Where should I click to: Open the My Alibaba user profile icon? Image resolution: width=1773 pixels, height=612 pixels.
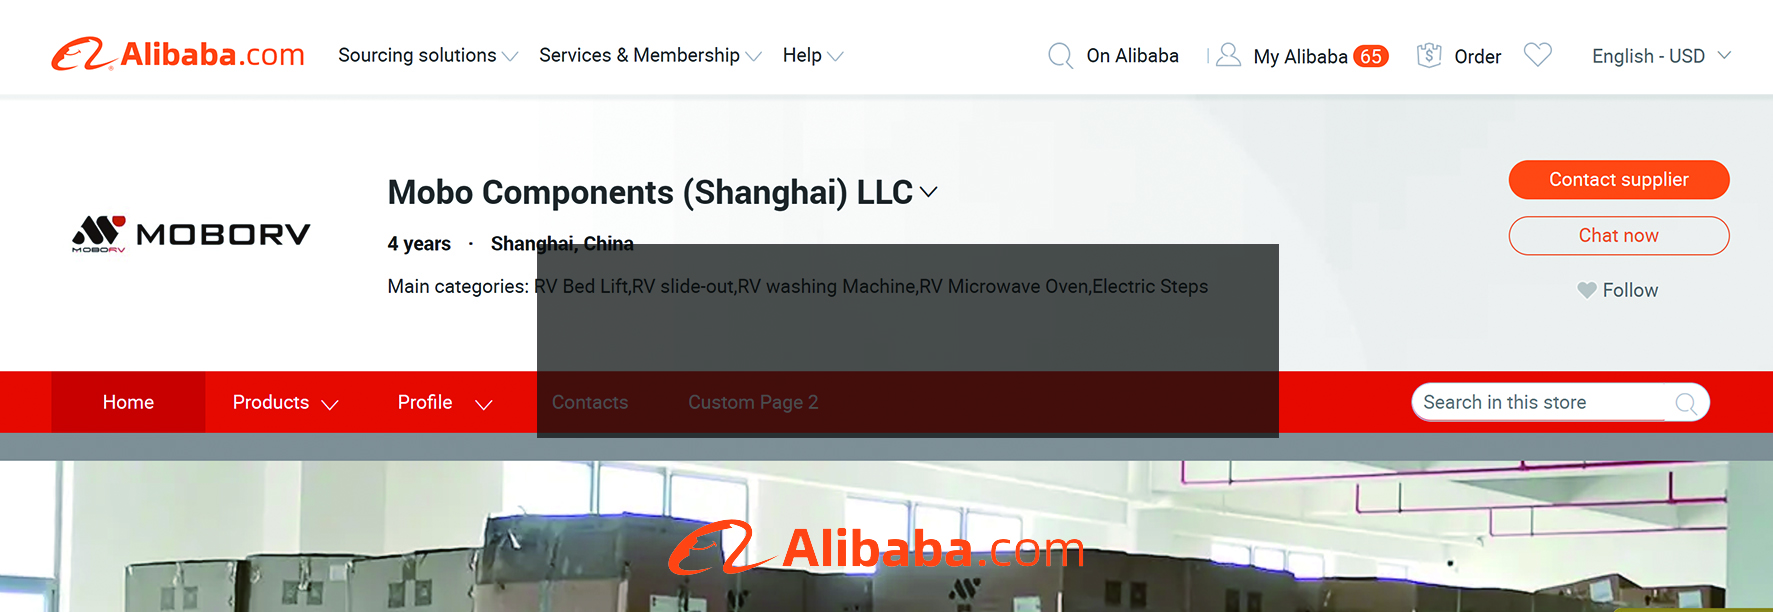click(1228, 55)
